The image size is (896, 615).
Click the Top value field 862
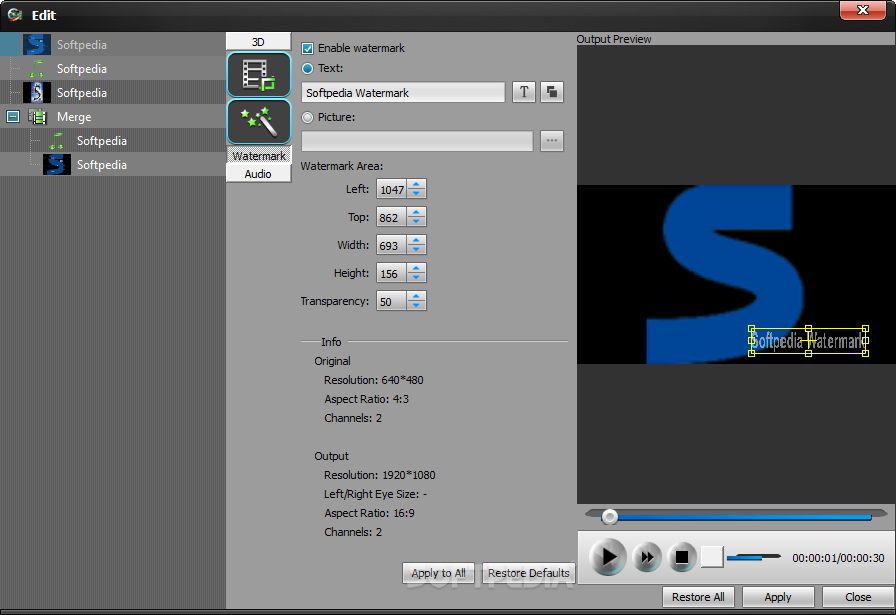click(391, 217)
